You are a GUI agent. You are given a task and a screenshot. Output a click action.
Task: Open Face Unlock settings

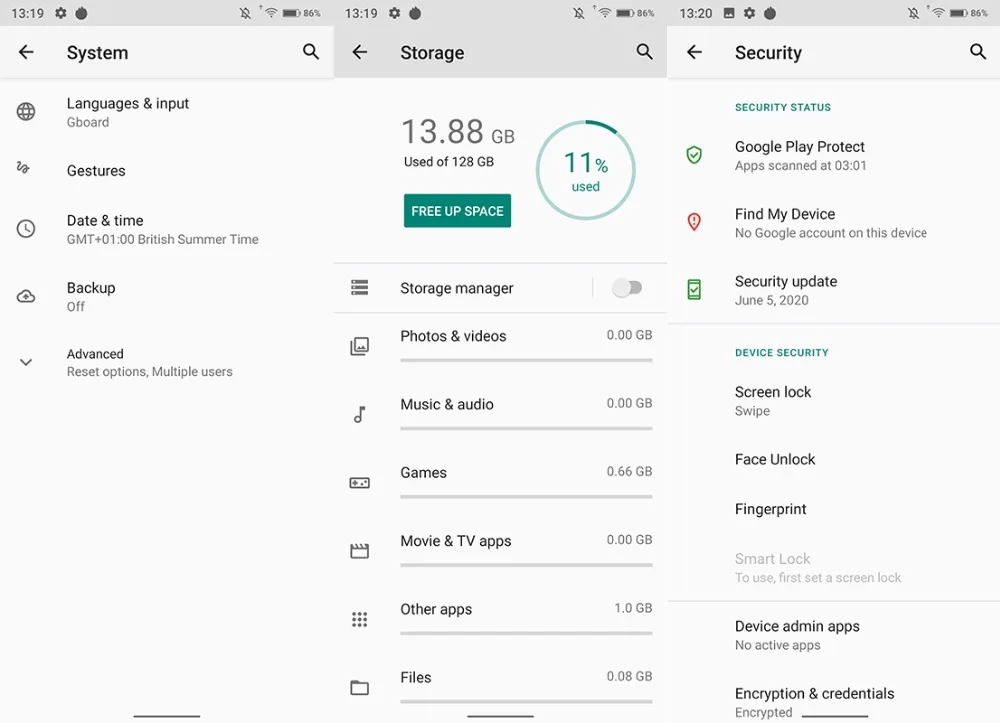(834, 459)
